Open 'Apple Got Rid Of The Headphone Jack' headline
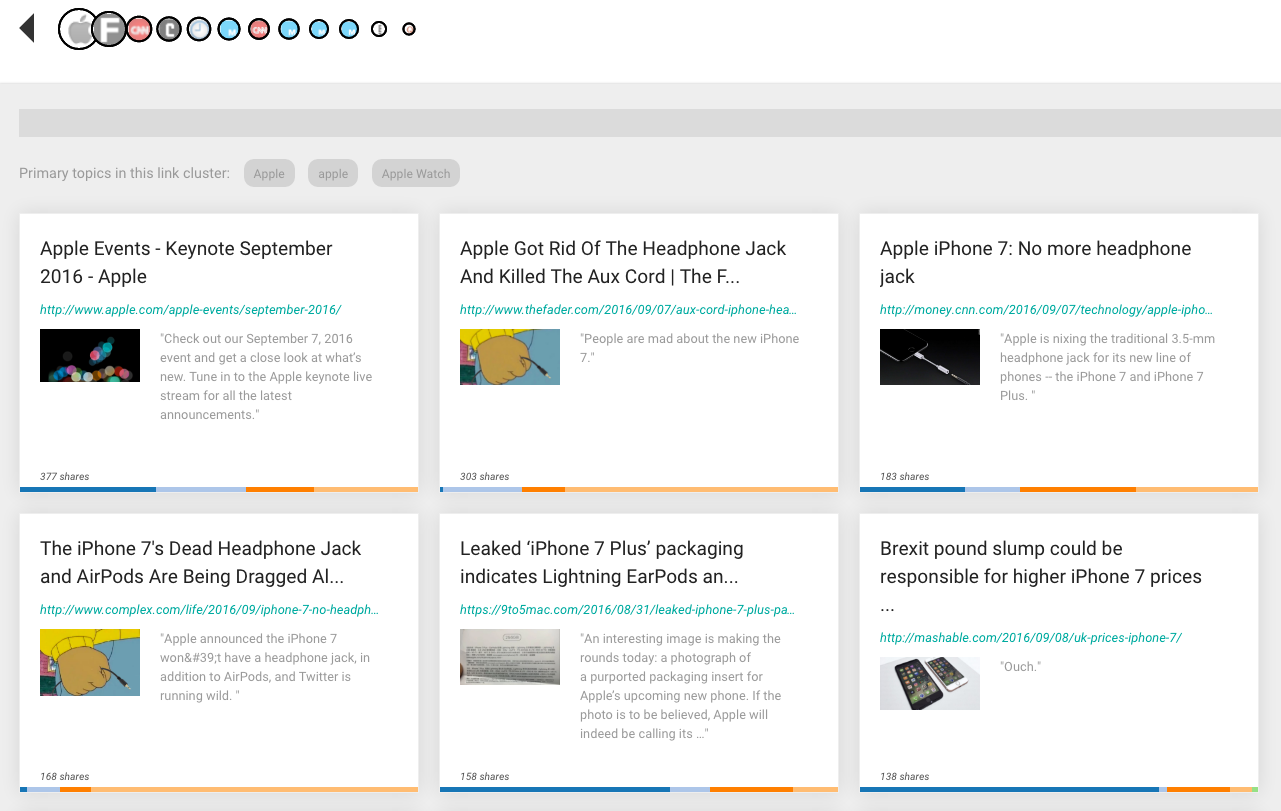The image size is (1281, 811). (623, 262)
